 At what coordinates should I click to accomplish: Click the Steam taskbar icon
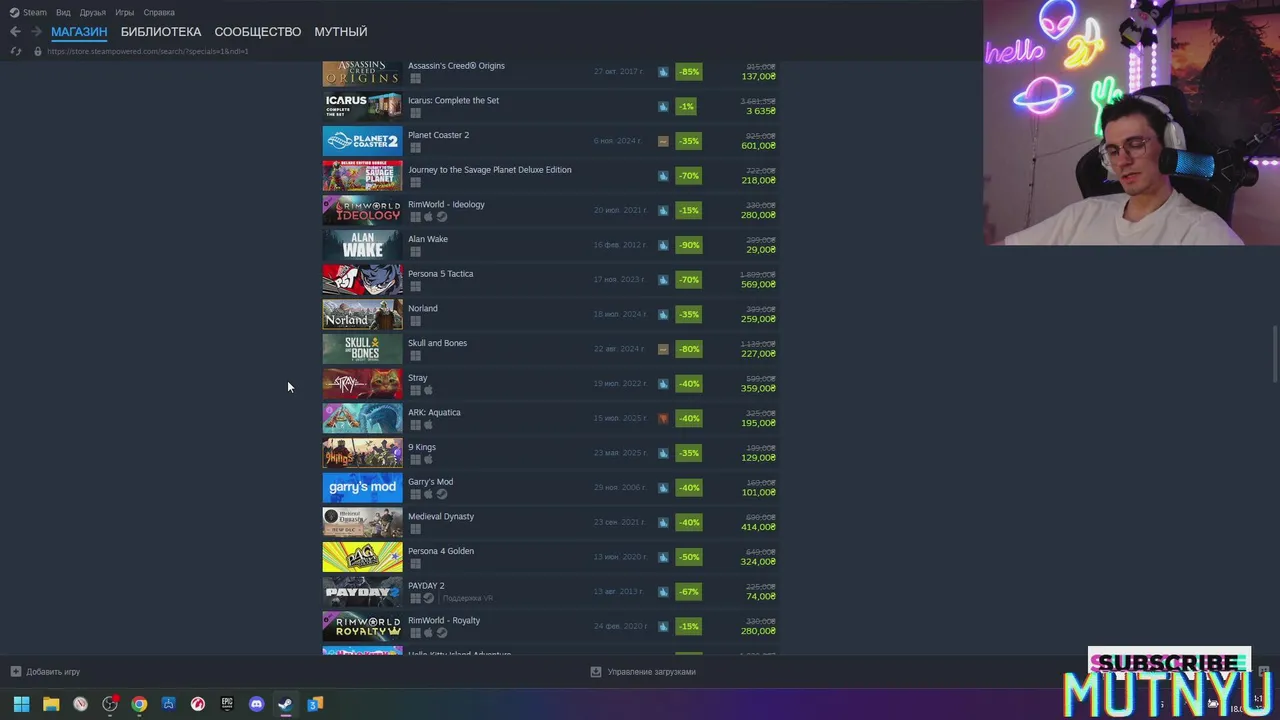(x=285, y=704)
